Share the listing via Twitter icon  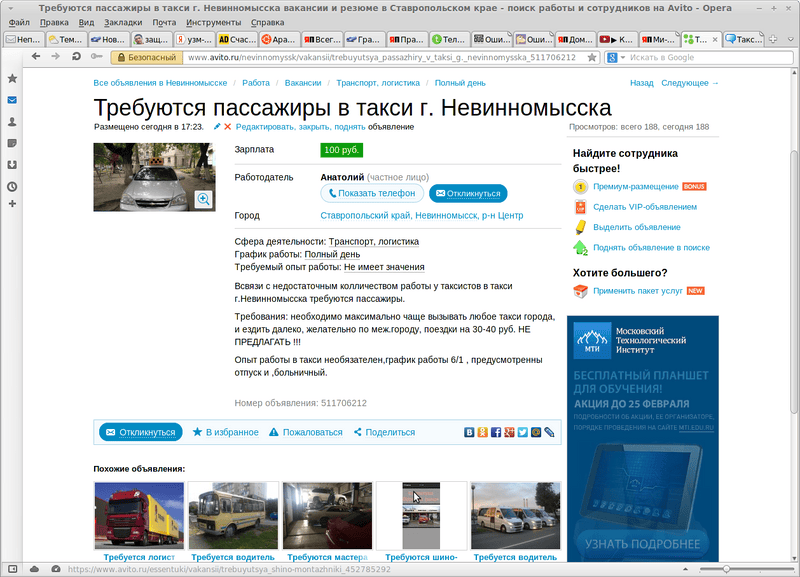pos(522,432)
